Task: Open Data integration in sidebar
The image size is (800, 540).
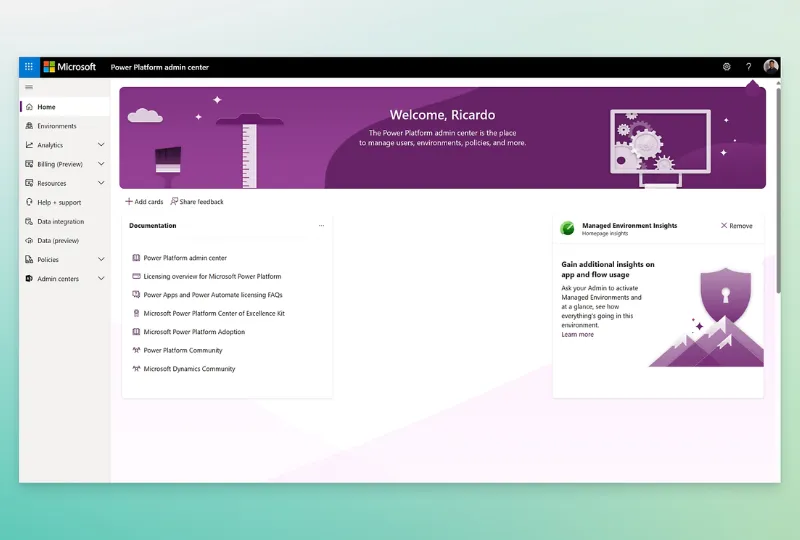Action: point(60,222)
